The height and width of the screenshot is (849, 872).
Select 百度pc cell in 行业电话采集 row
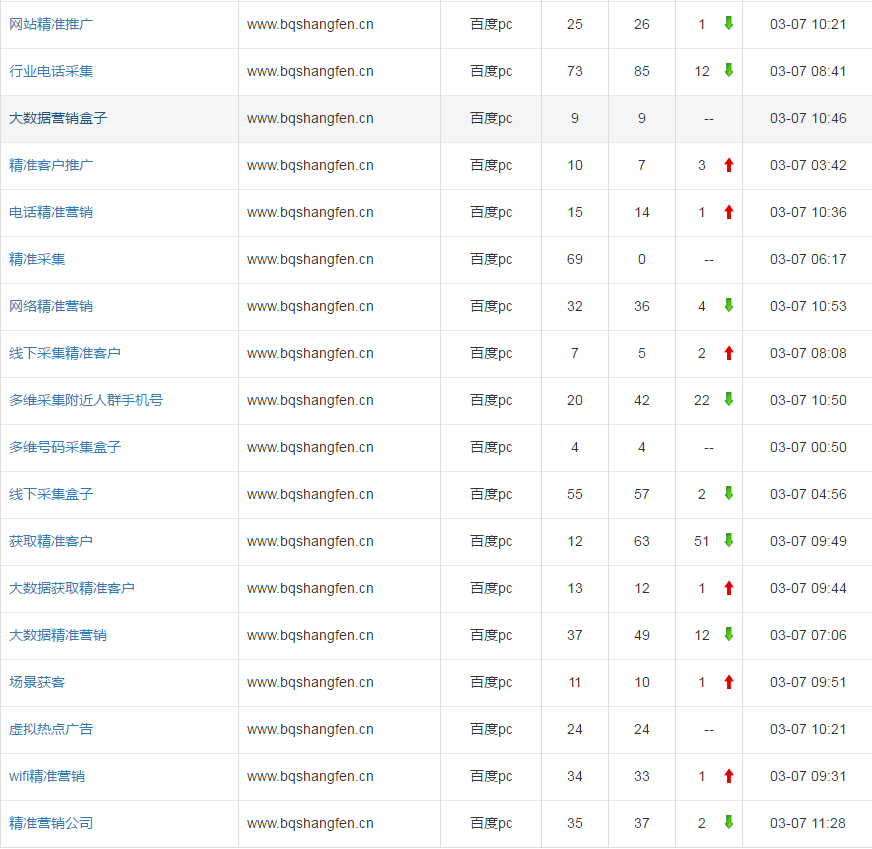(x=491, y=71)
